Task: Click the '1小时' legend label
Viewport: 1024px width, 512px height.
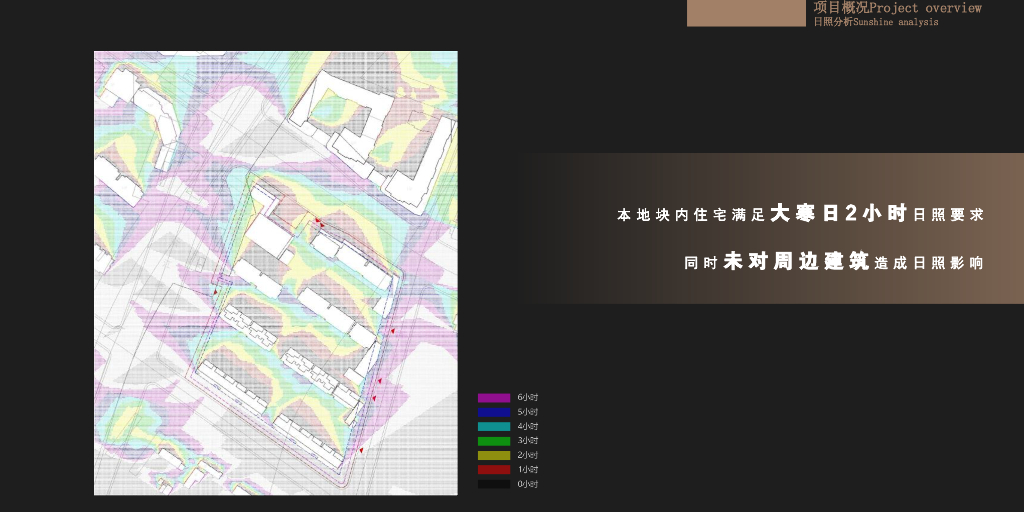Action: (x=528, y=470)
